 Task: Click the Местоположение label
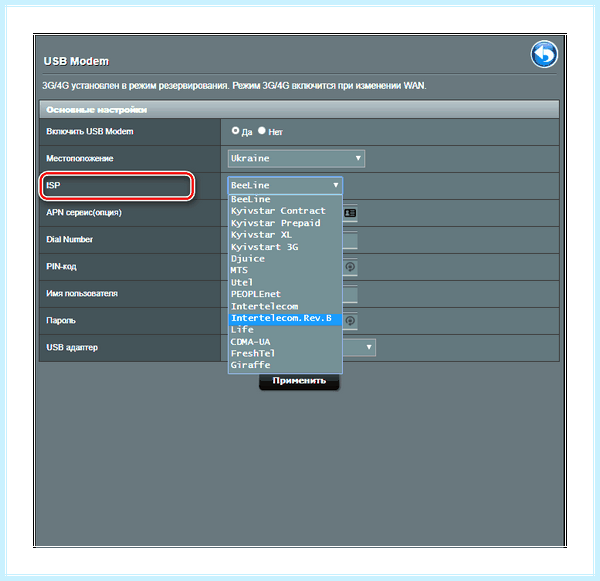coord(80,158)
